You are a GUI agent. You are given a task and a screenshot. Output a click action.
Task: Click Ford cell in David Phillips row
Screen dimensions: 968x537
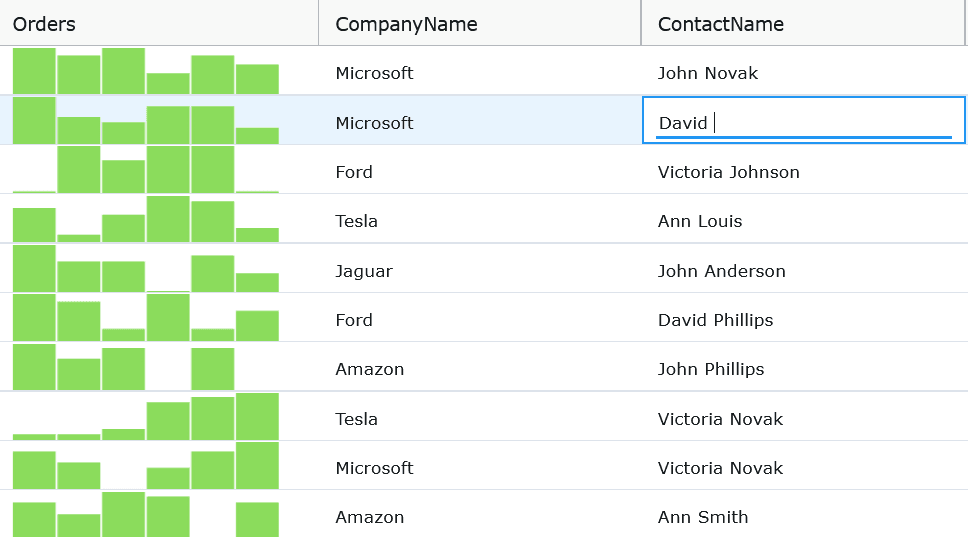[480, 318]
